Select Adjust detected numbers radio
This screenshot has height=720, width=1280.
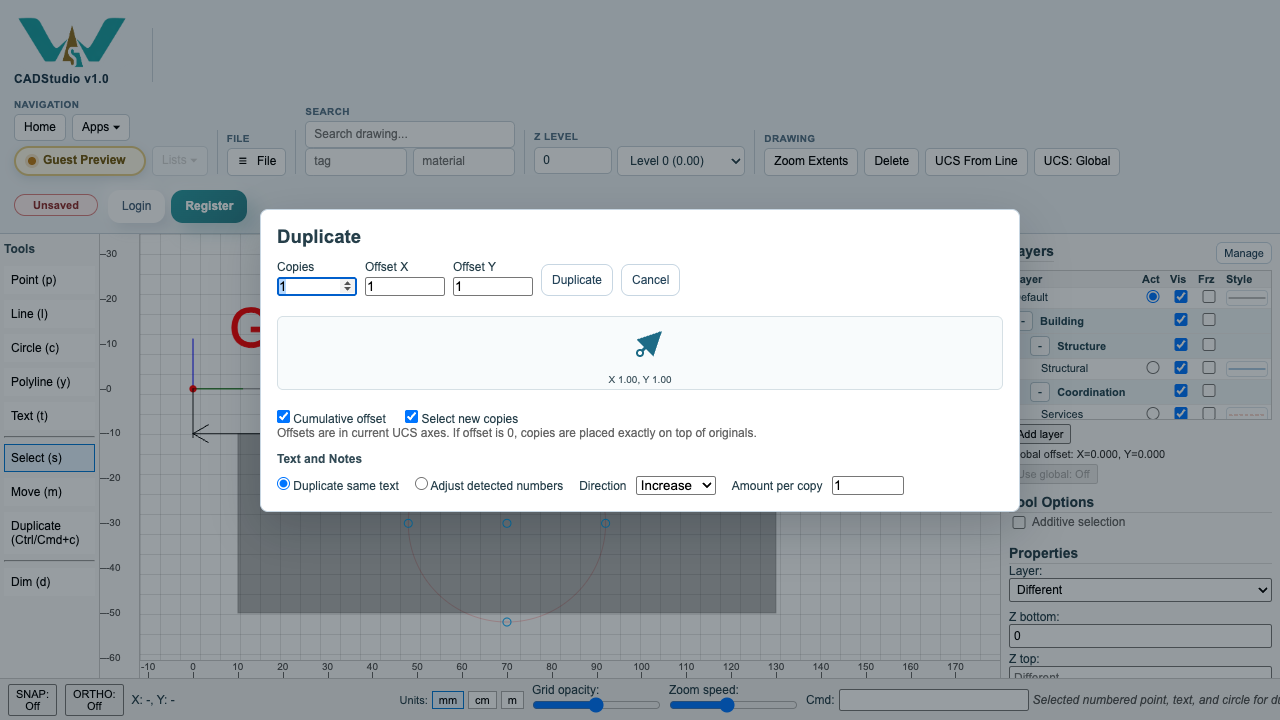422,484
